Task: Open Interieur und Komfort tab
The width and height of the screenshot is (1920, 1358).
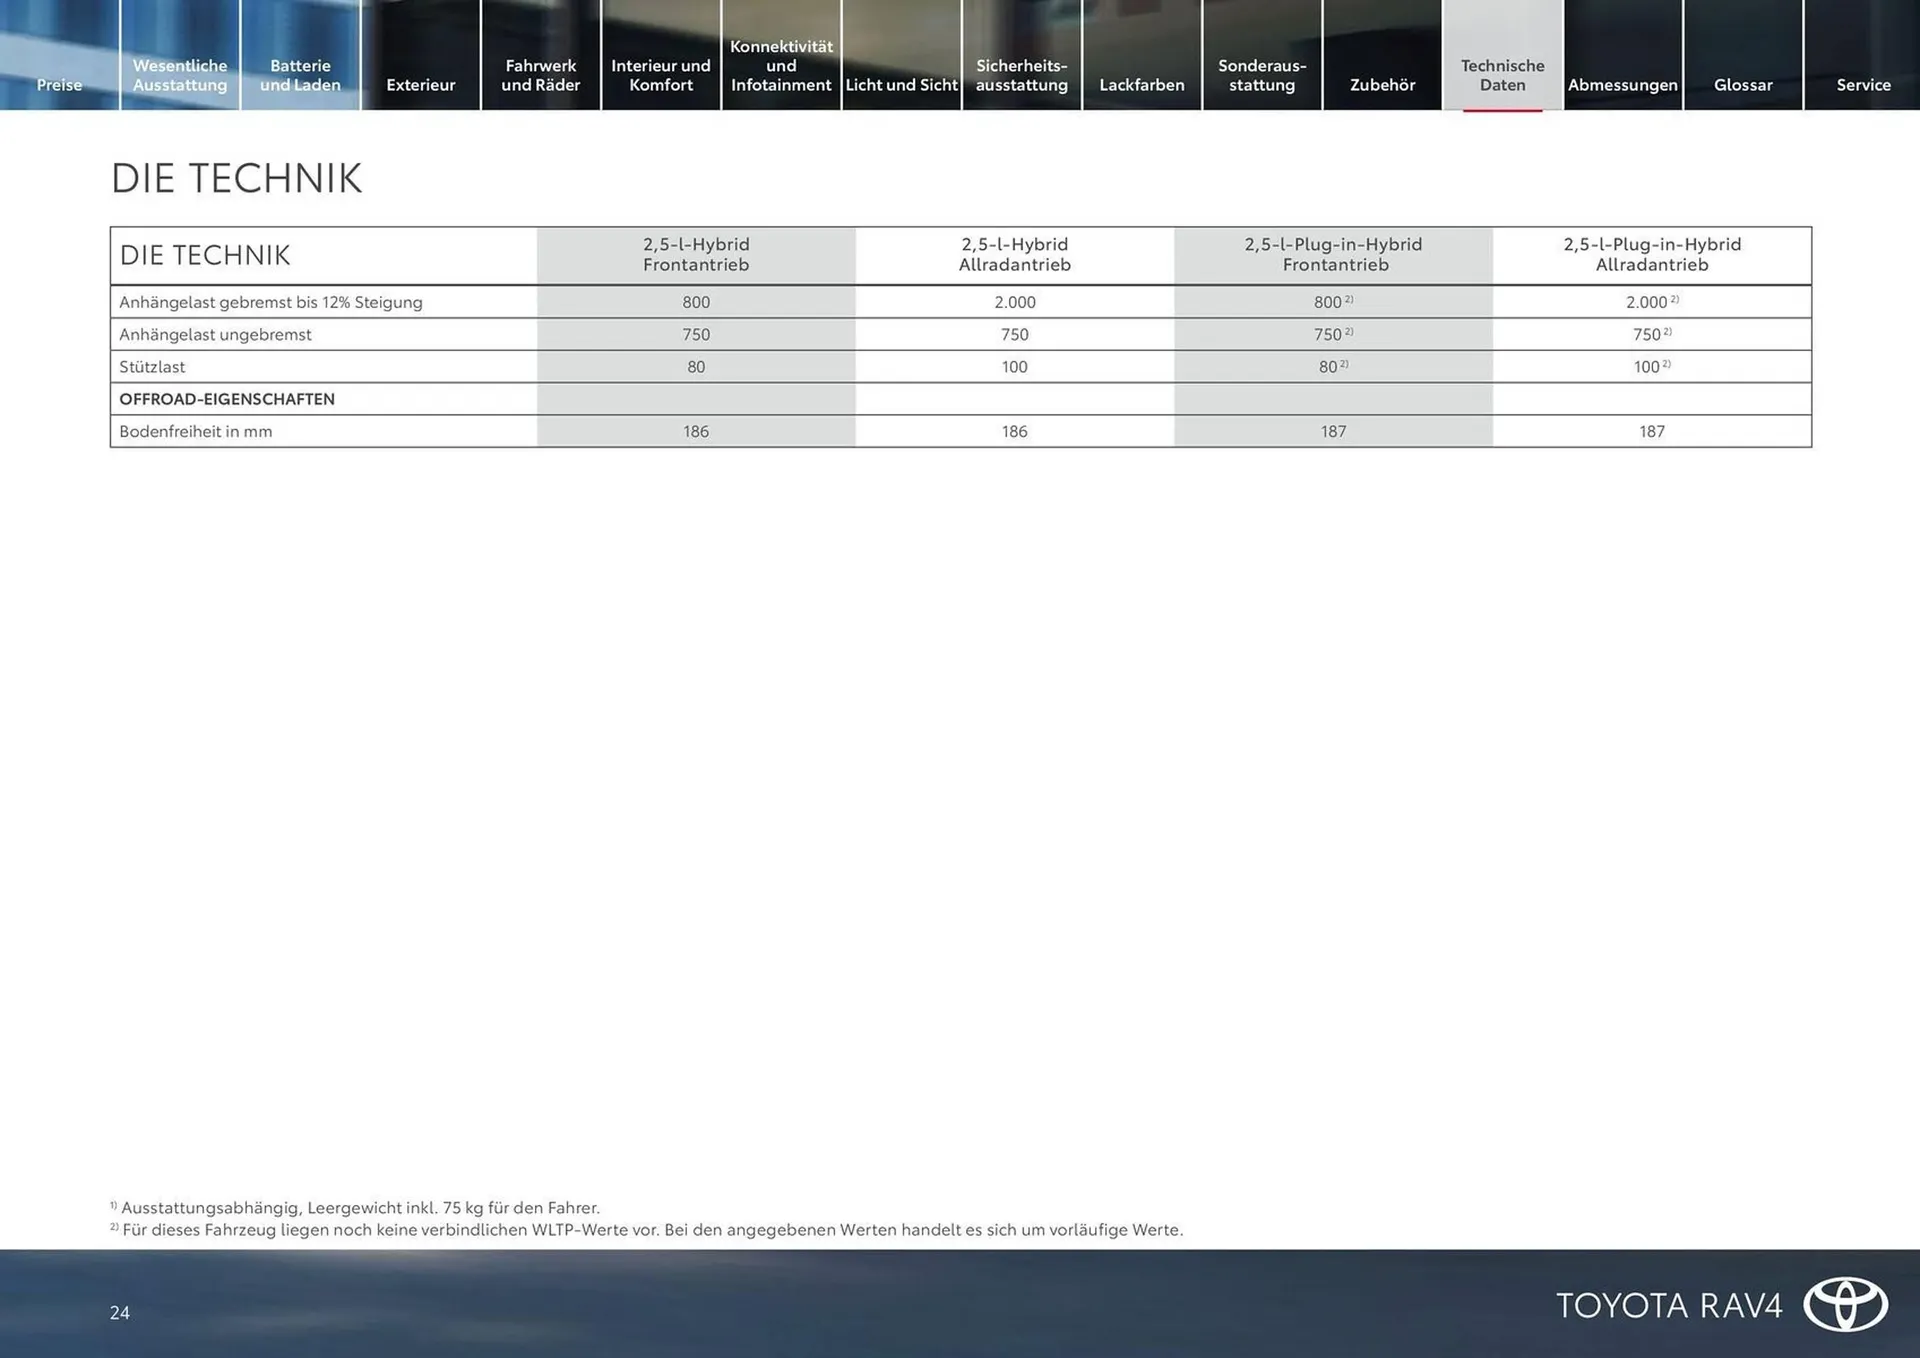Action: click(660, 75)
